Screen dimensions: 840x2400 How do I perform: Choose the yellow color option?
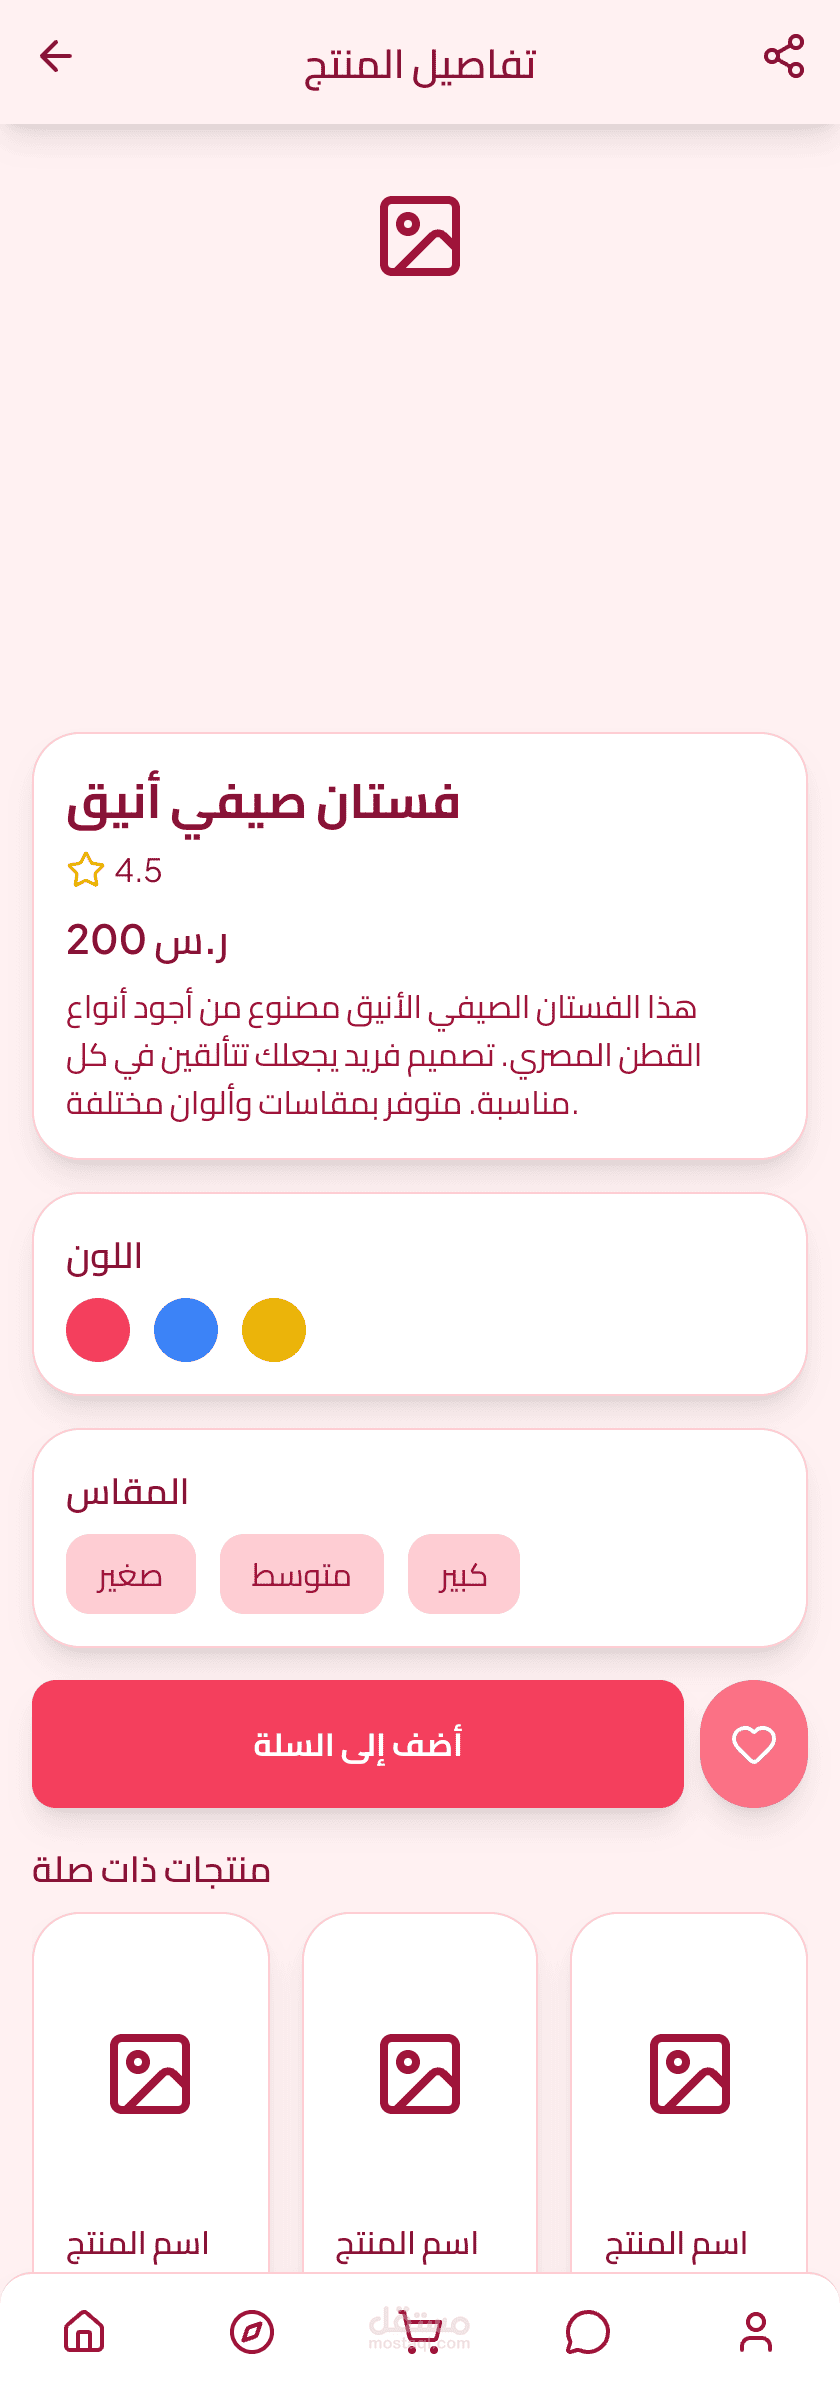[274, 1330]
